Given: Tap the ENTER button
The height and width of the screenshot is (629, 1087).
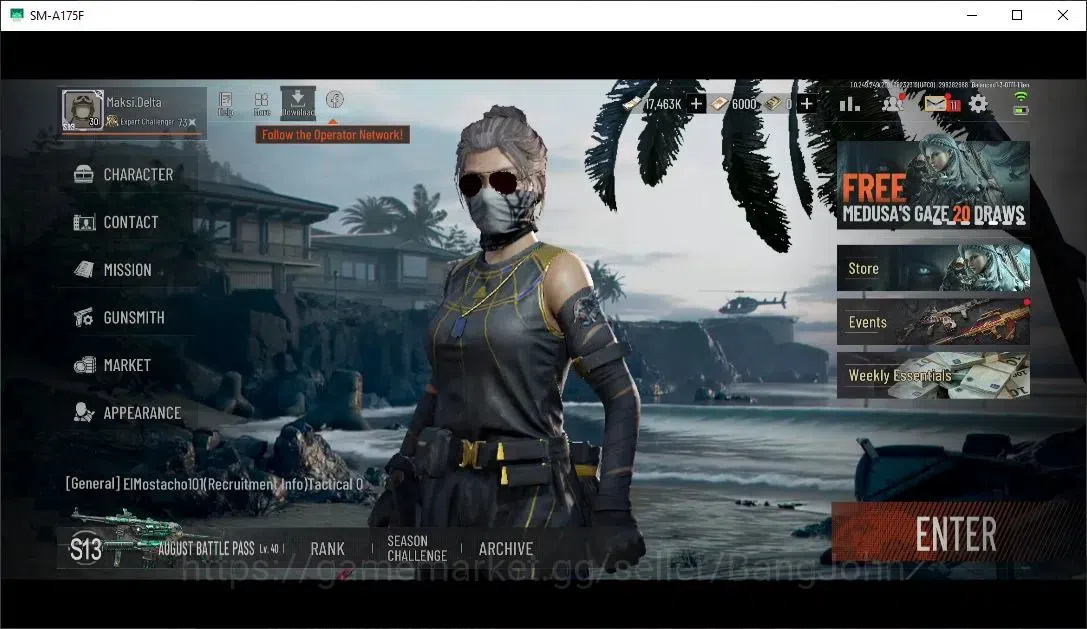Looking at the screenshot, I should point(955,534).
